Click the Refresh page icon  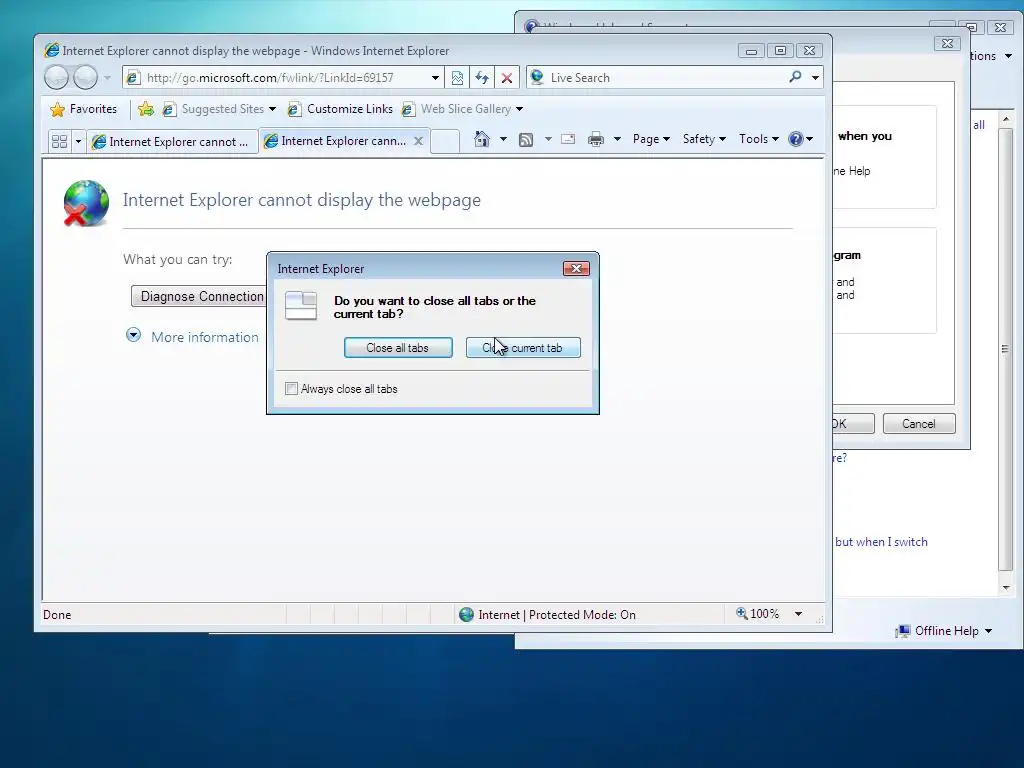point(482,78)
